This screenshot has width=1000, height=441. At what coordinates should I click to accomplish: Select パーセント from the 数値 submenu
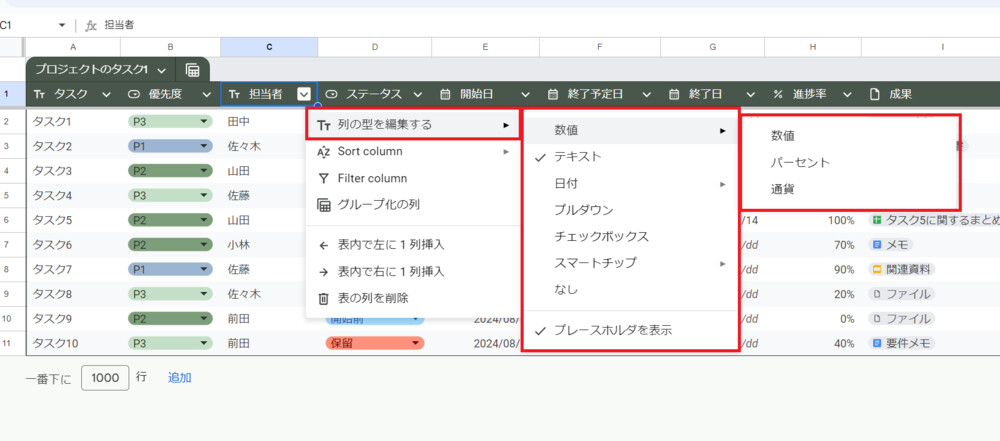point(800,162)
